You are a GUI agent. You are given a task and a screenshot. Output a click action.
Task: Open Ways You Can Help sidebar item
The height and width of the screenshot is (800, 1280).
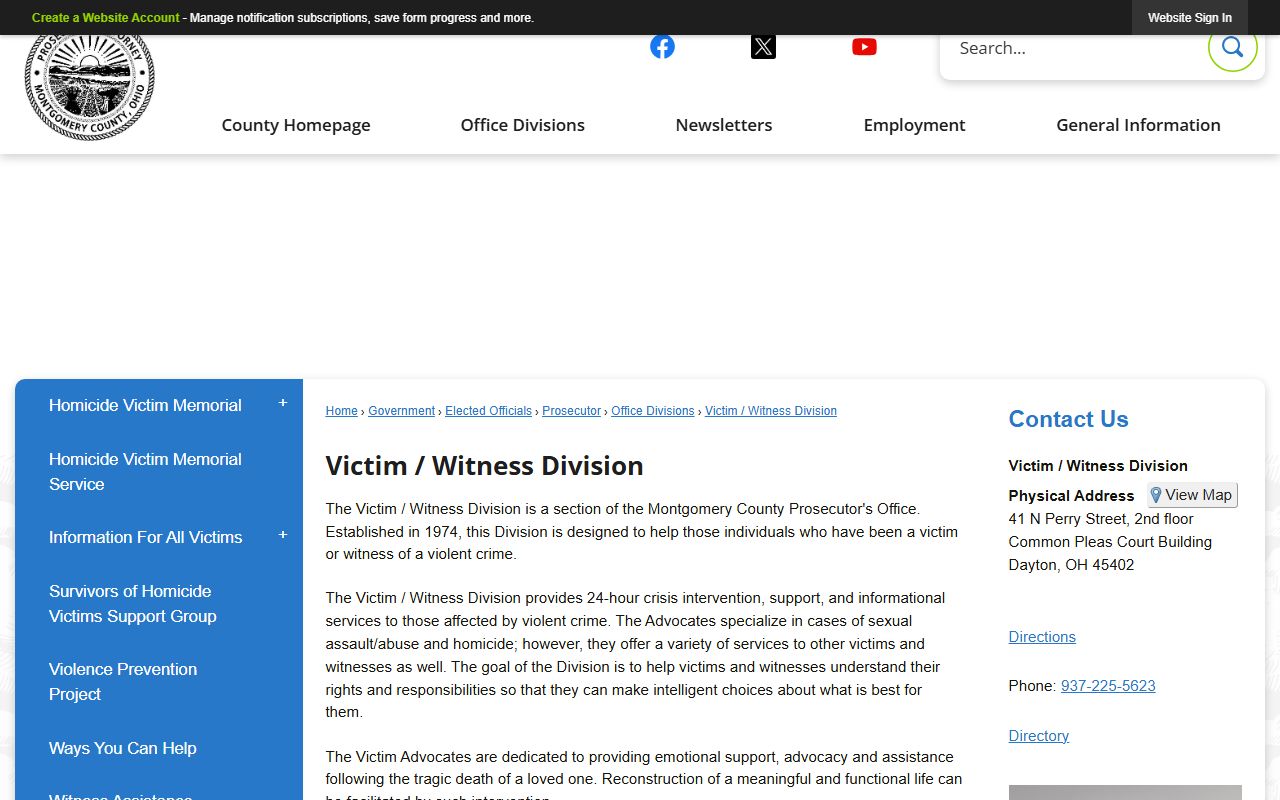click(x=123, y=748)
